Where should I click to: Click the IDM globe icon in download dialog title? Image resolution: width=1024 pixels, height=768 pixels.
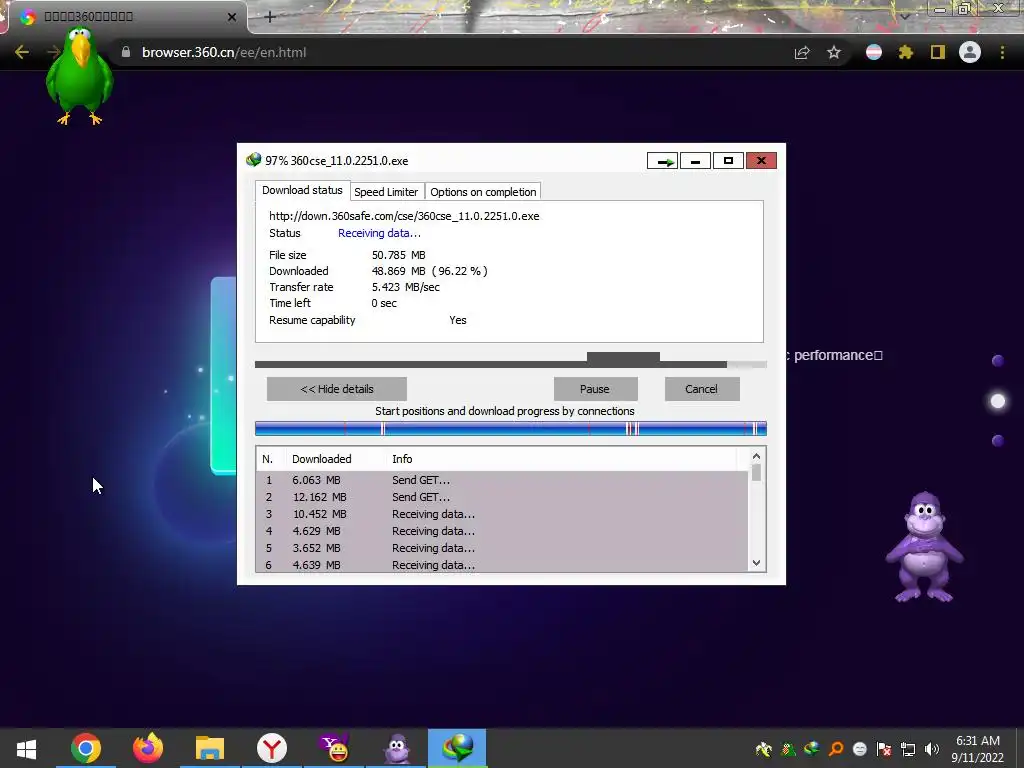pos(253,160)
